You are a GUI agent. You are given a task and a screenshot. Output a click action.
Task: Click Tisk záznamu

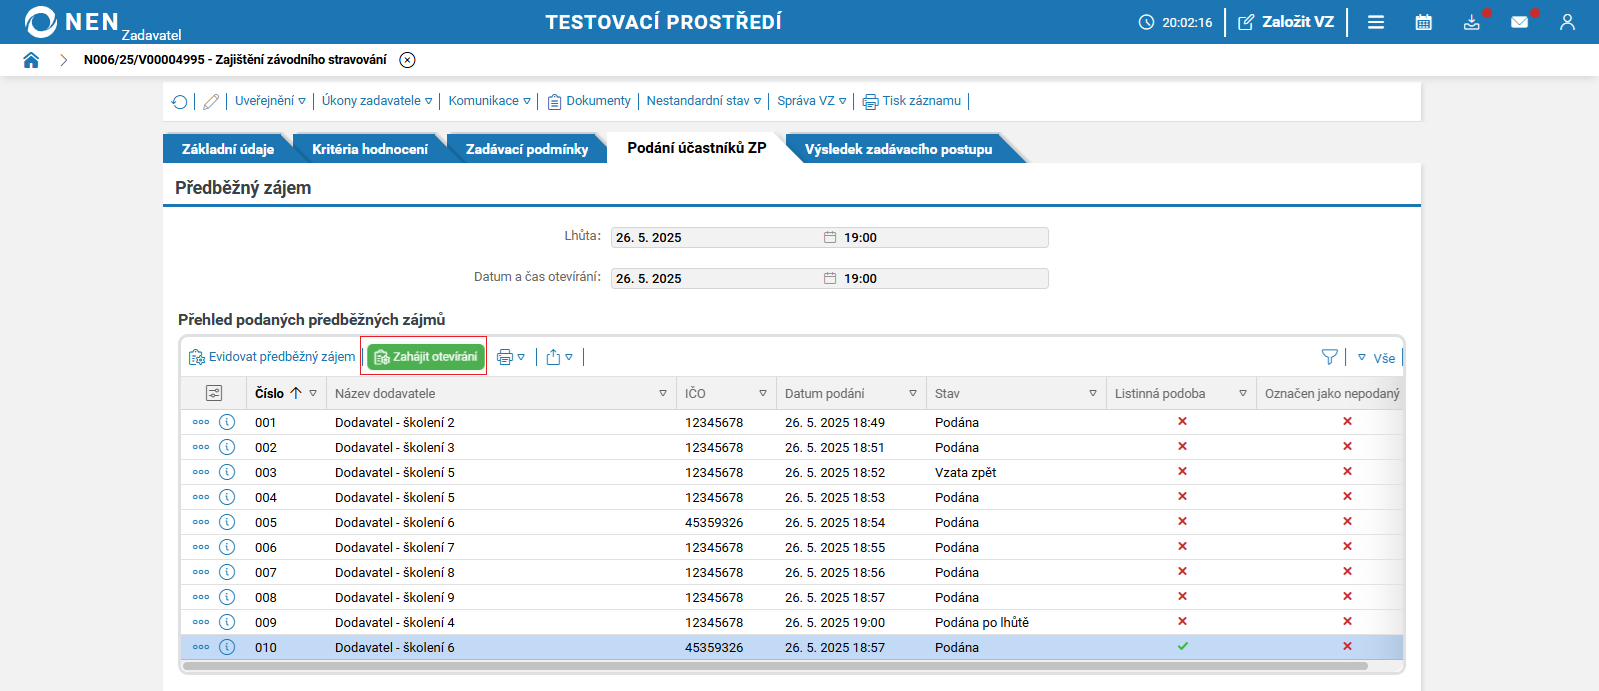pos(912,101)
